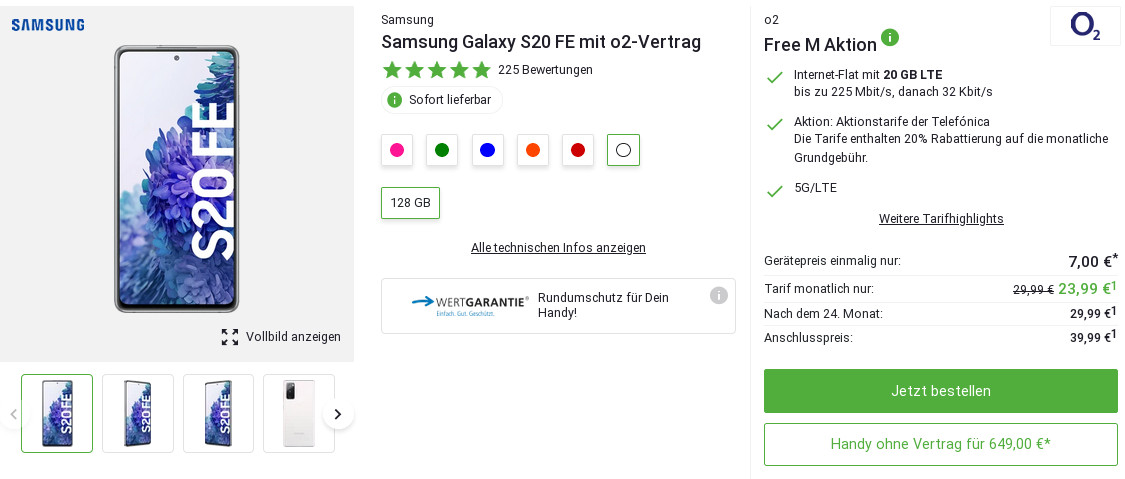This screenshot has width=1125, height=479.
Task: Click the fullscreen expand icon
Action: pyautogui.click(x=230, y=337)
